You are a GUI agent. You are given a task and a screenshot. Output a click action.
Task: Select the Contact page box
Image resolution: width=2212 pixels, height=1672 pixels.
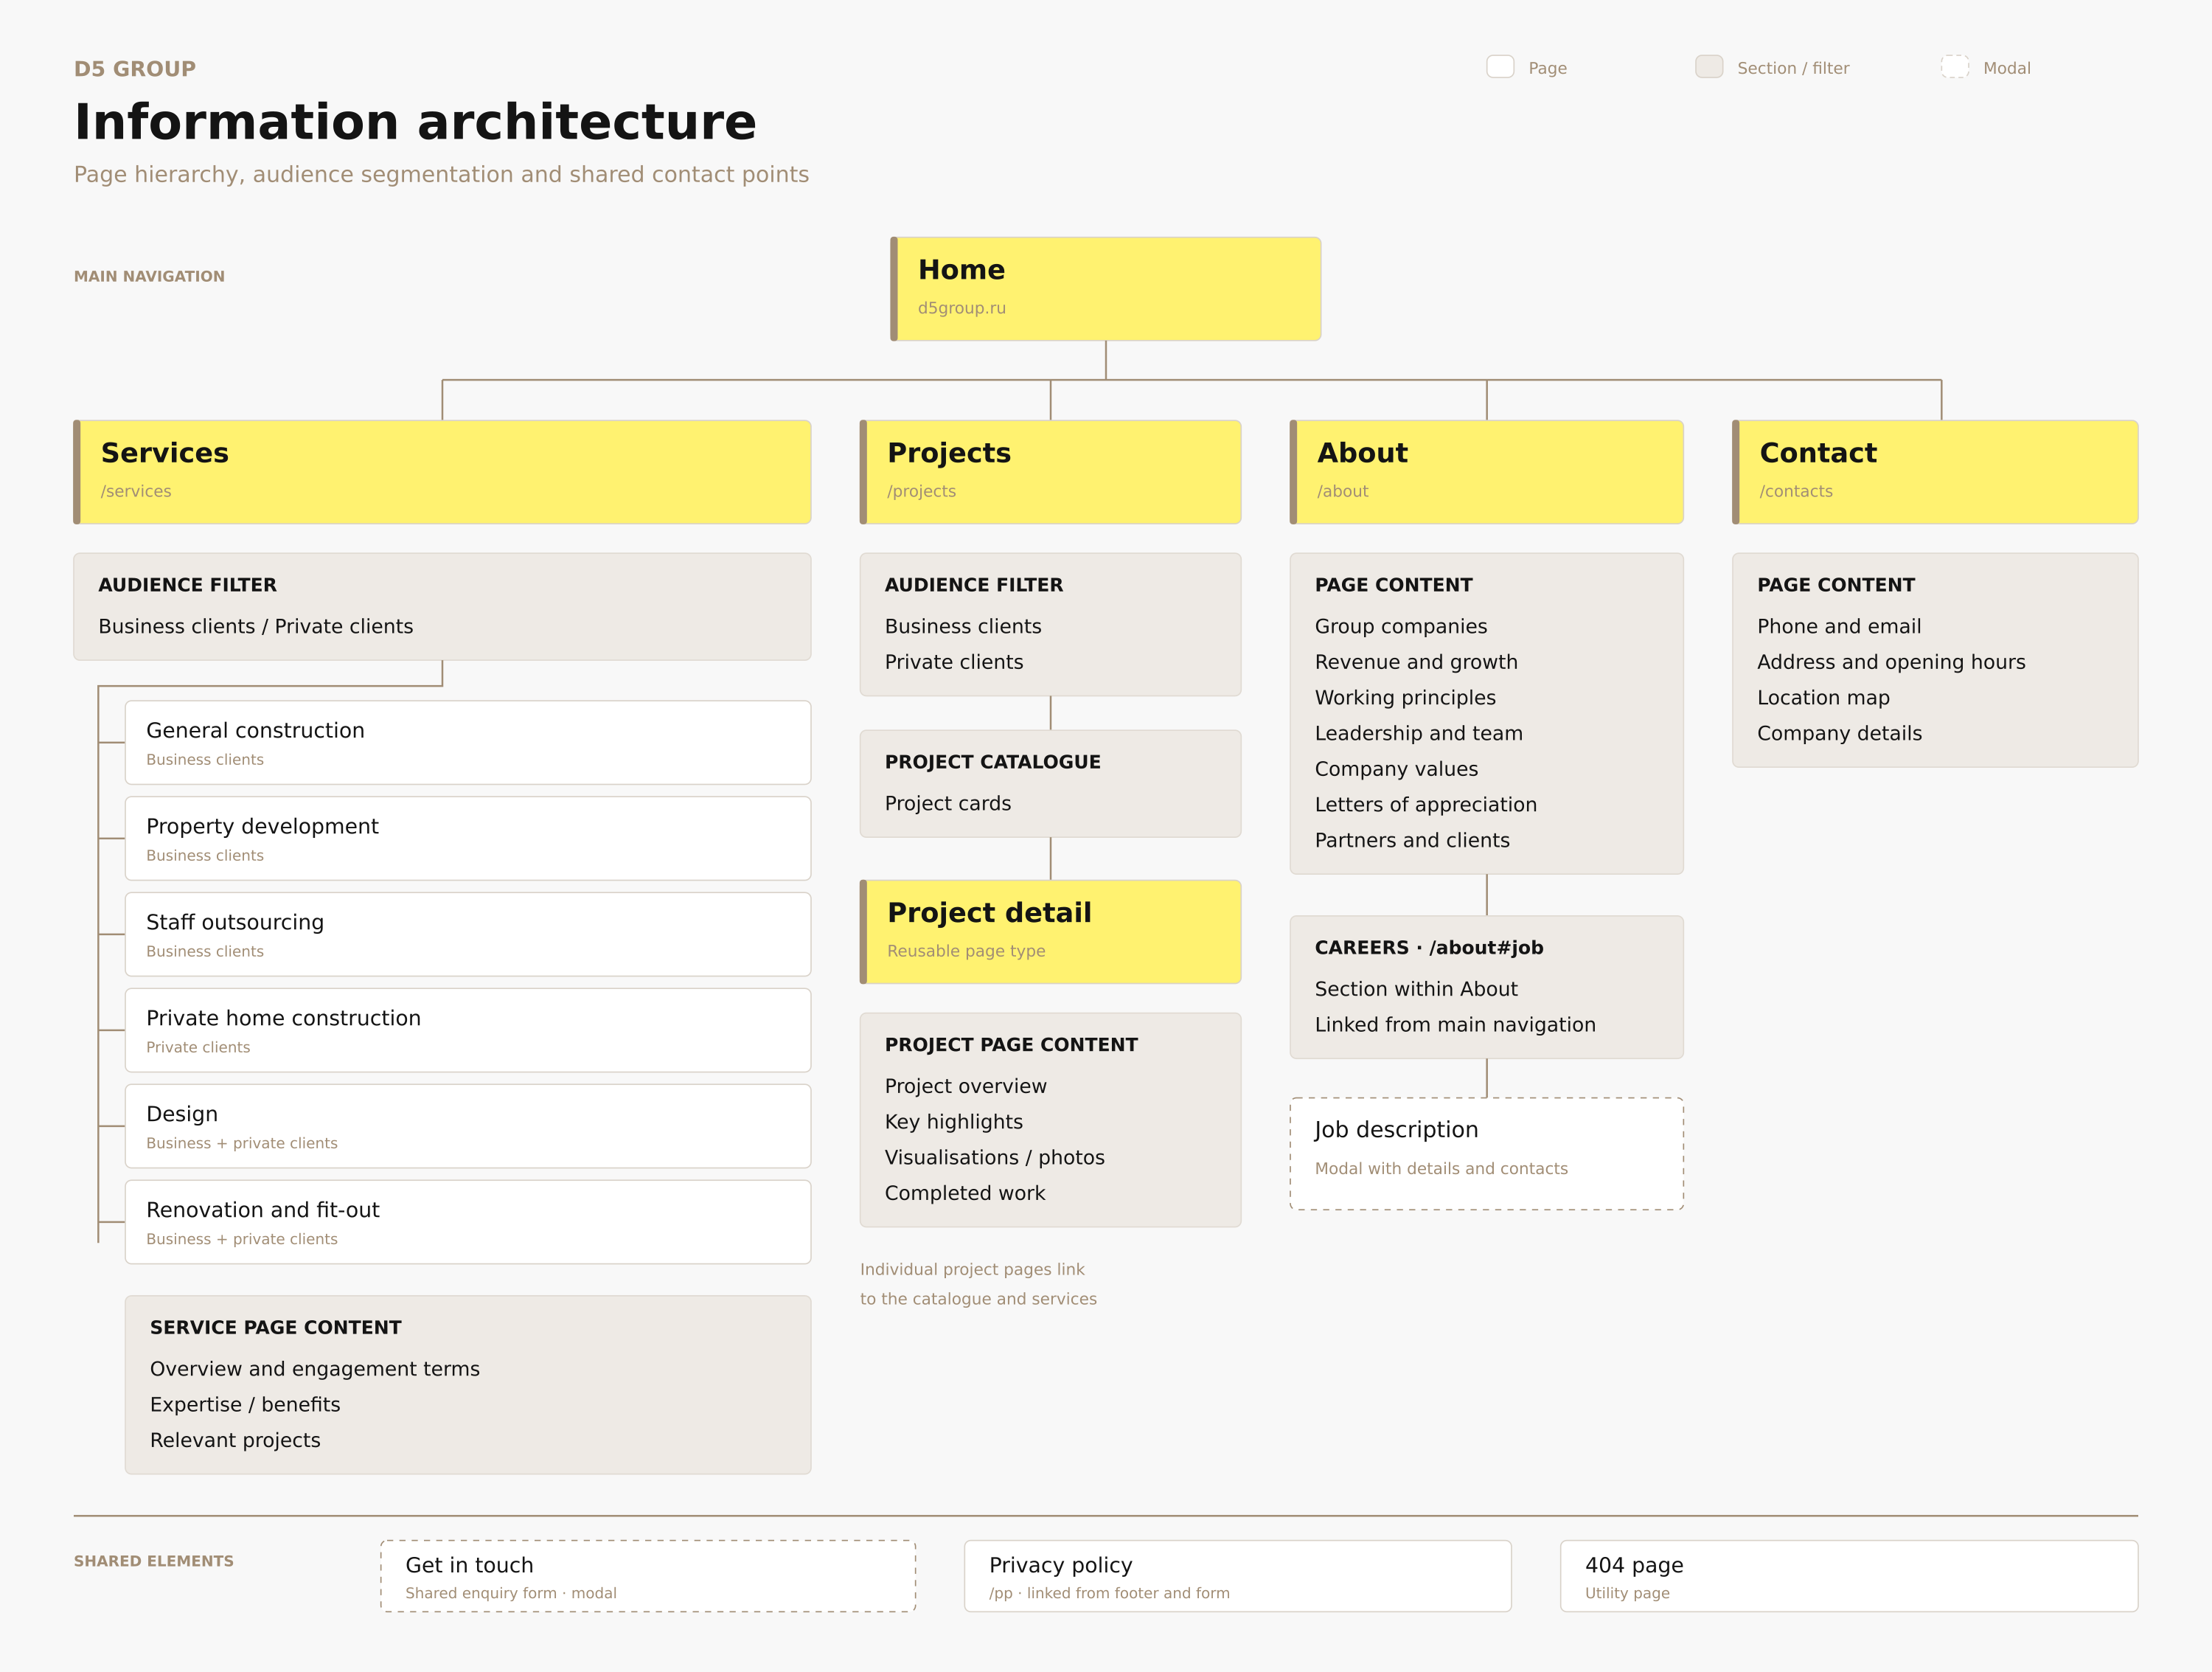(1935, 472)
